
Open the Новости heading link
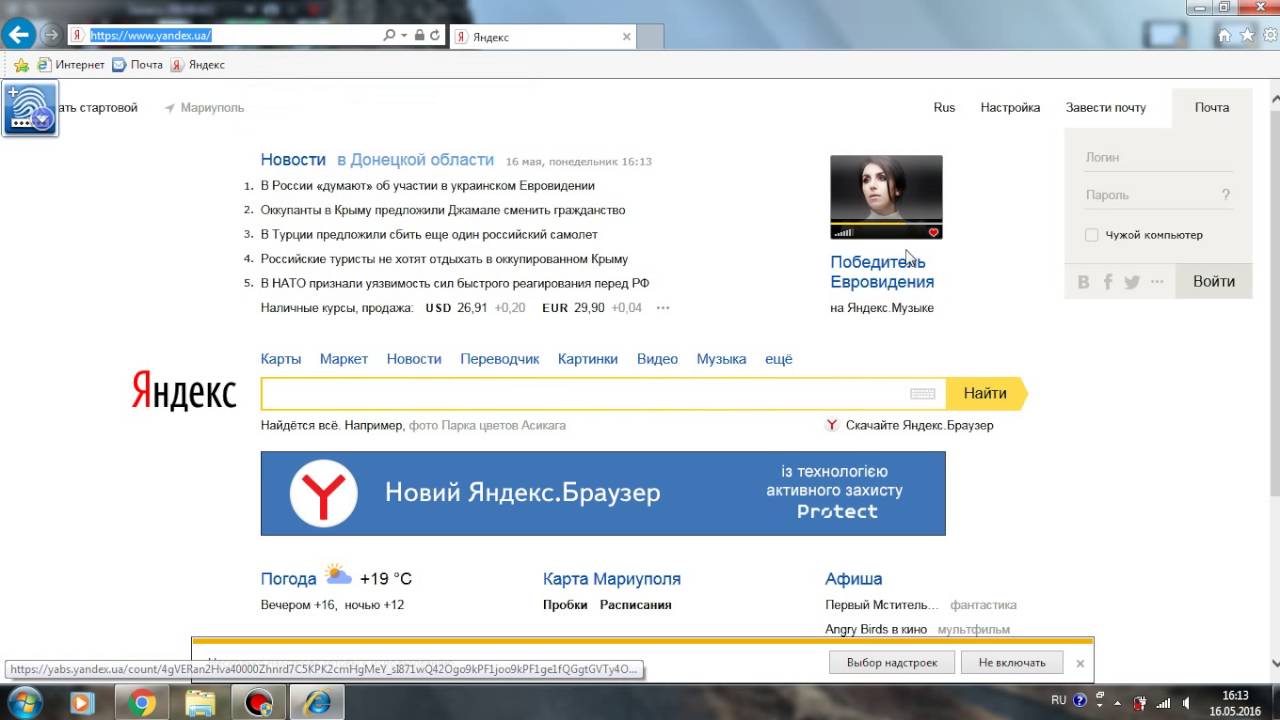point(293,160)
